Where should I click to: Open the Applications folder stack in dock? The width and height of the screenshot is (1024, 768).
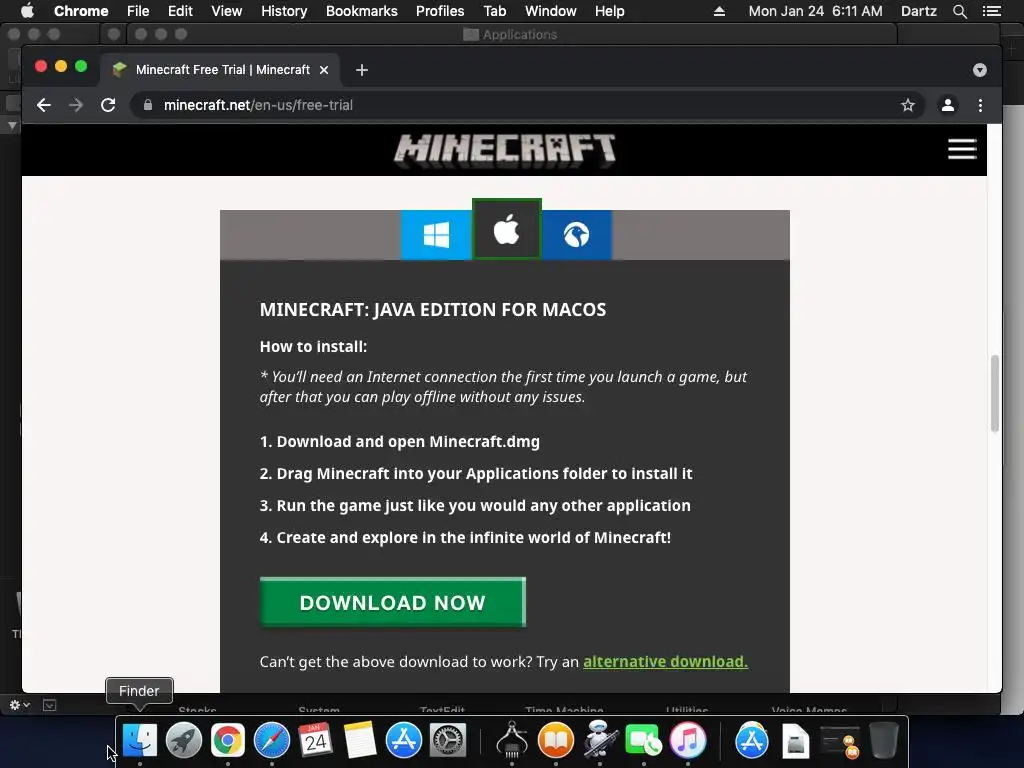pyautogui.click(x=752, y=740)
